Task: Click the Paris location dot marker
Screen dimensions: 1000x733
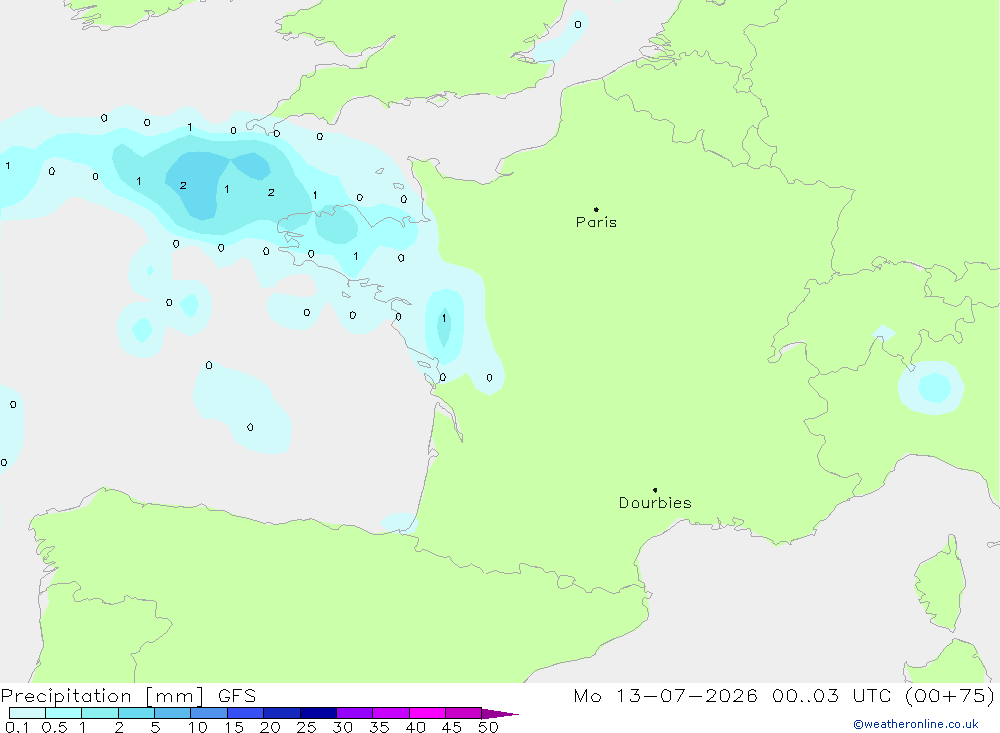Action: coord(596,209)
